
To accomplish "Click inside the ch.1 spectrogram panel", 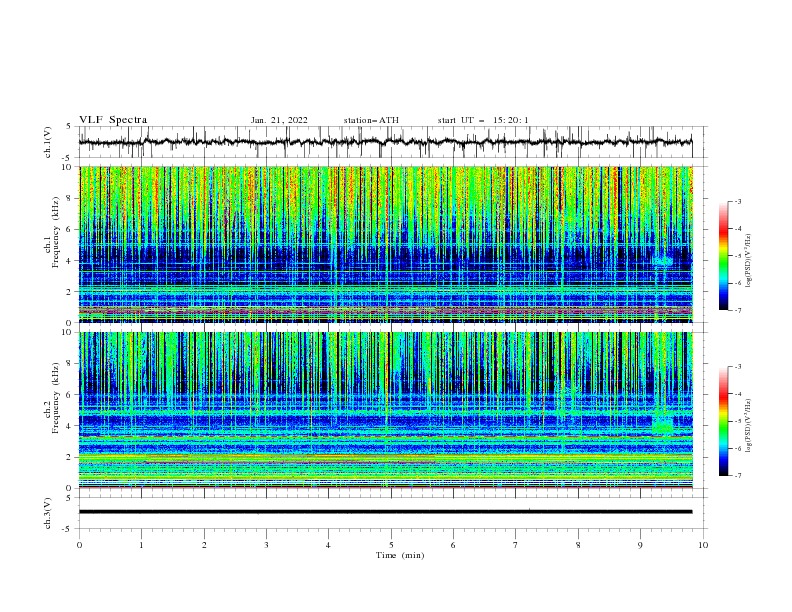I will click(x=385, y=244).
